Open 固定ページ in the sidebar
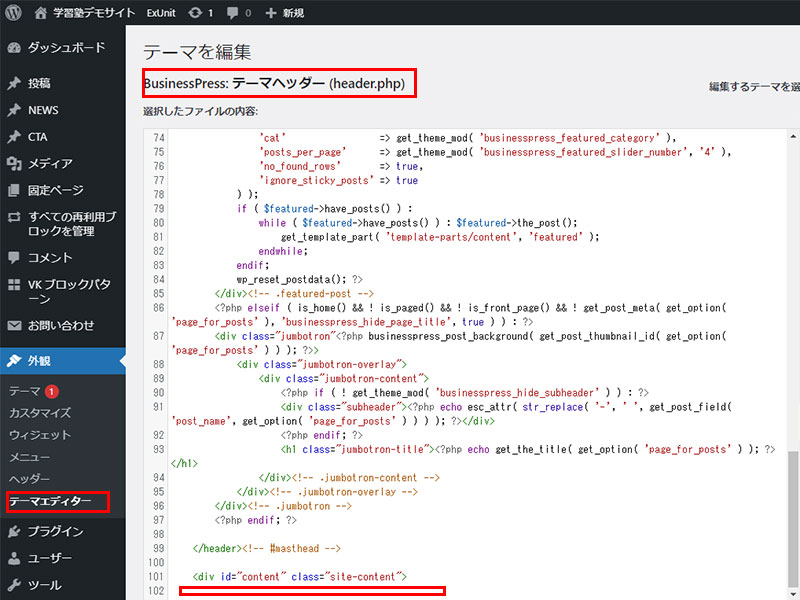The image size is (800, 600). pyautogui.click(x=54, y=190)
